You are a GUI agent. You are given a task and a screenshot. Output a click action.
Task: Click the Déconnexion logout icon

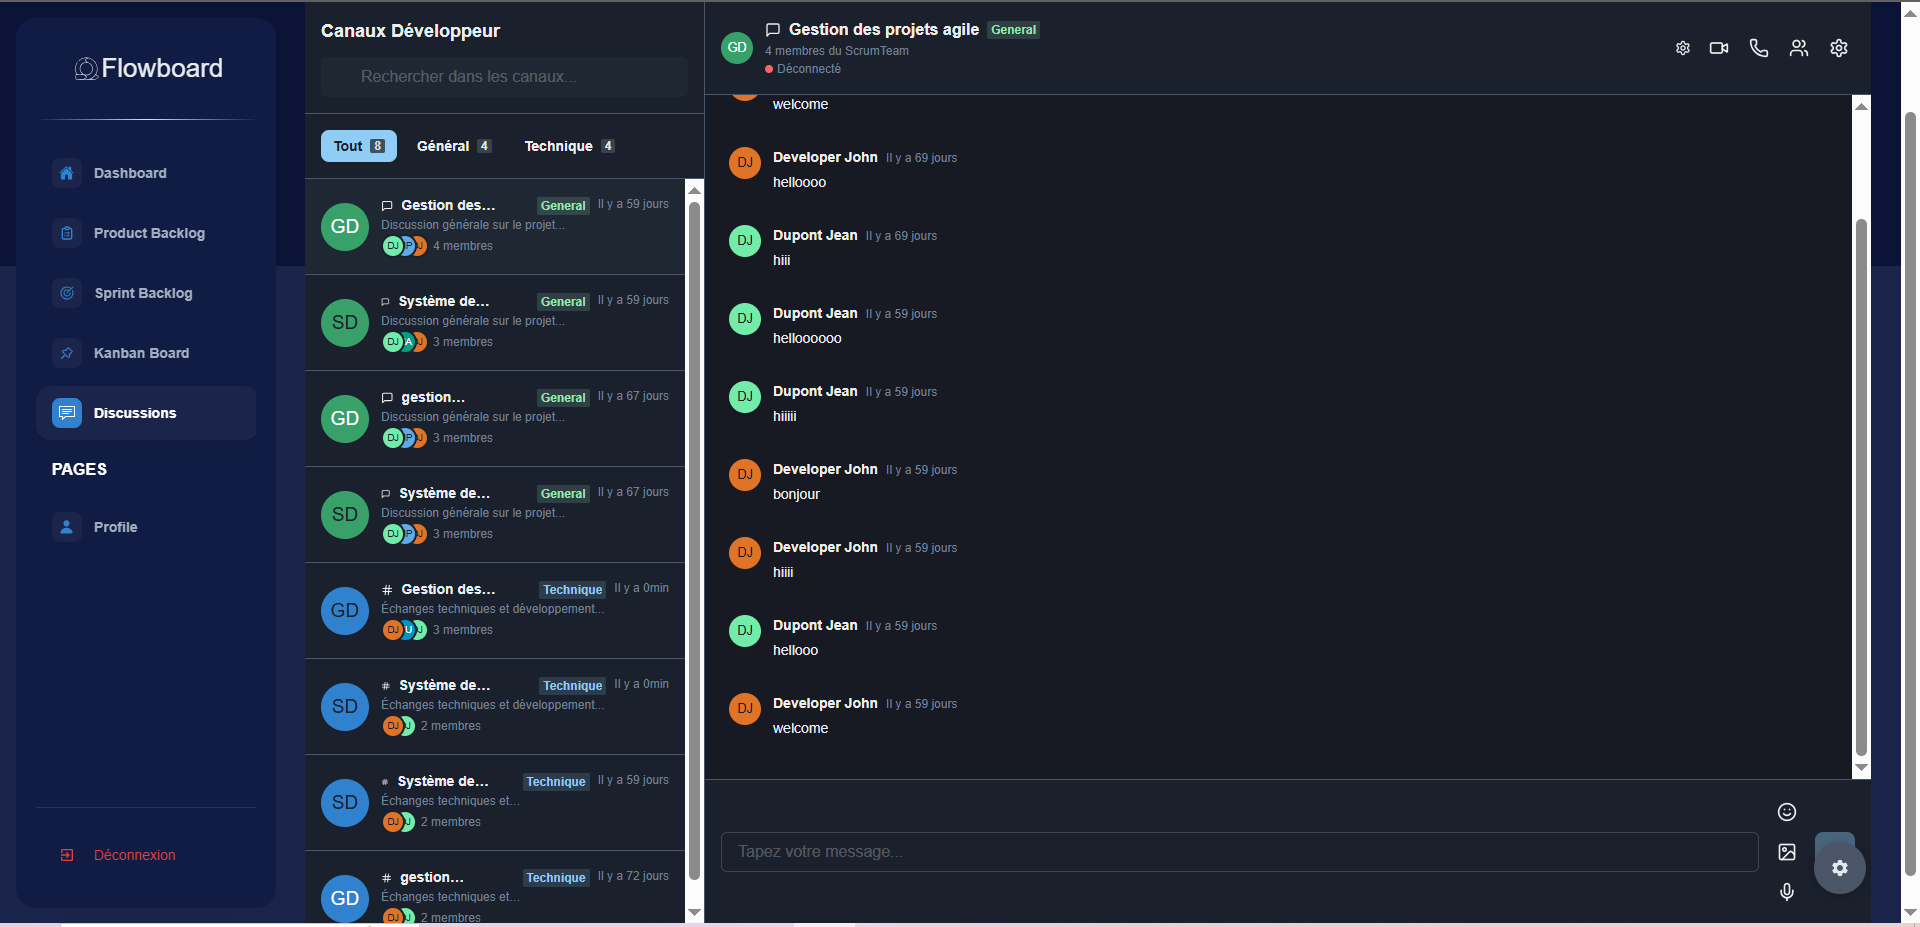point(67,855)
